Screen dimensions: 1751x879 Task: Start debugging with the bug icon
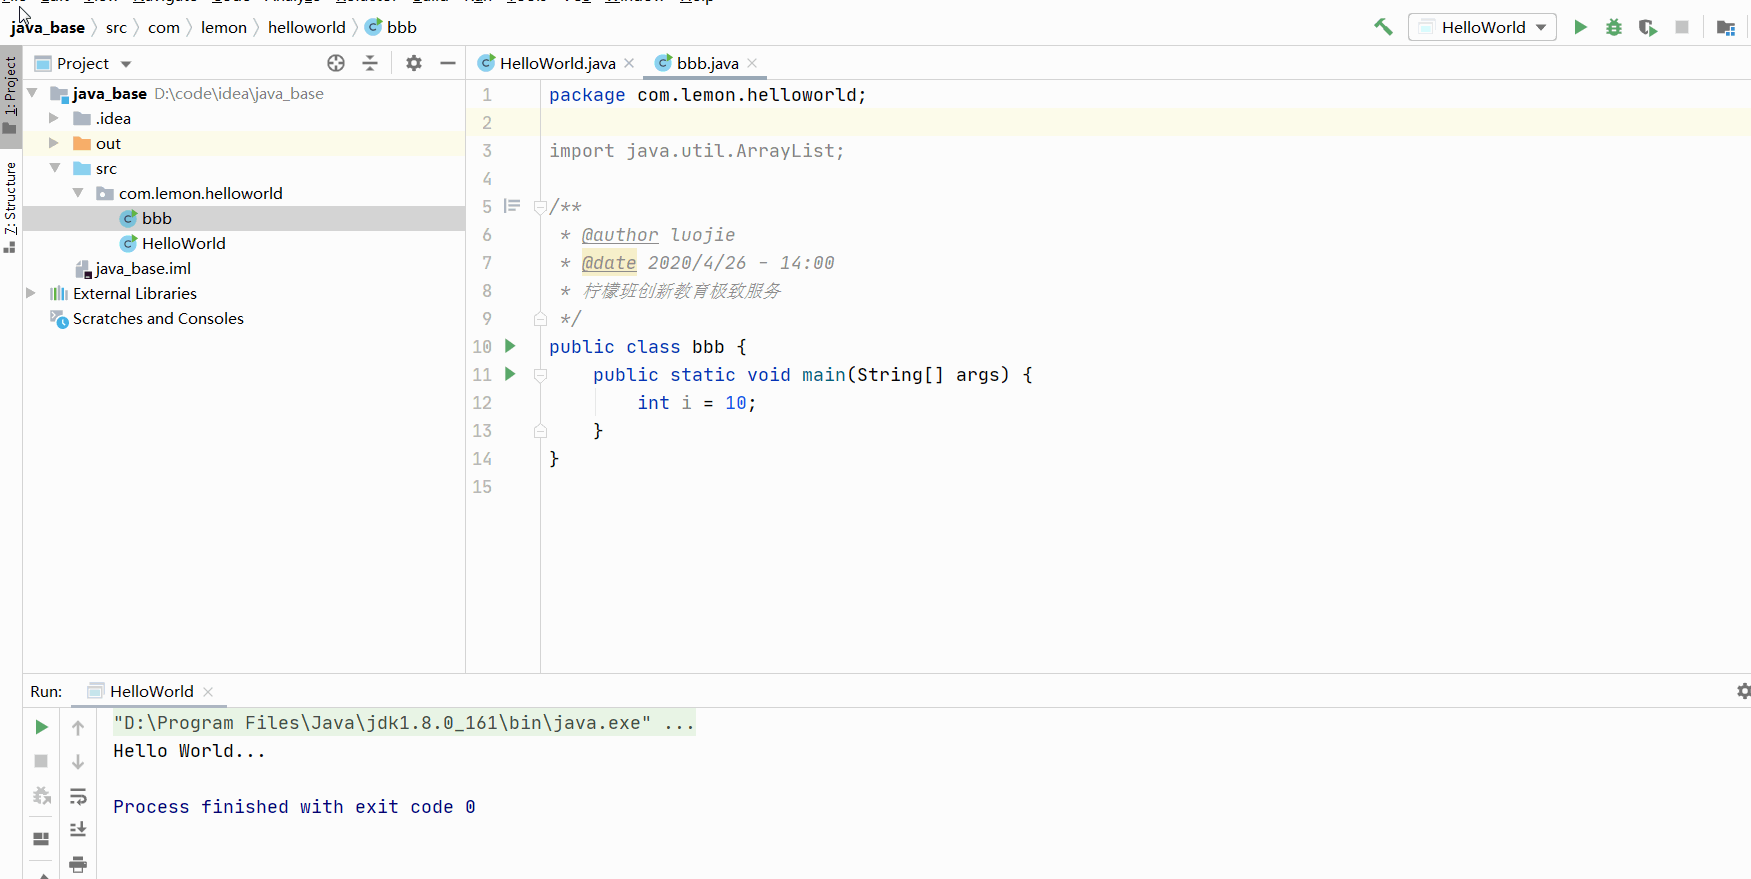(x=1614, y=27)
